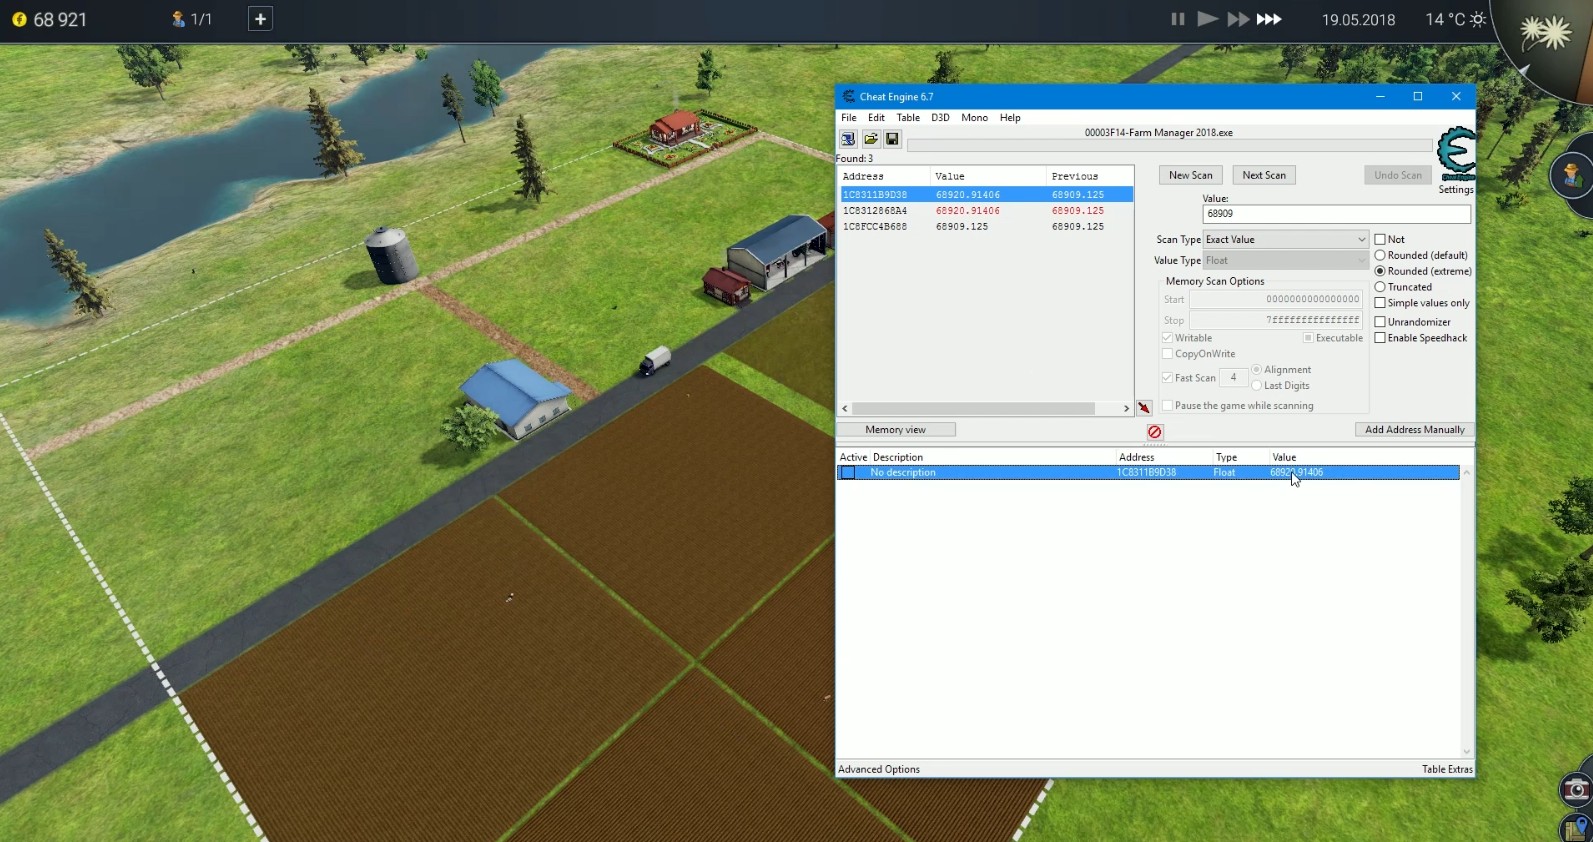Click the found list scroll right arrow

[x=1126, y=409]
